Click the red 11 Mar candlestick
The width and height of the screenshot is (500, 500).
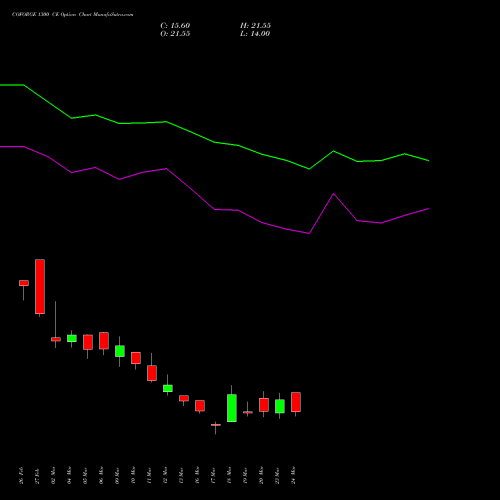[x=152, y=373]
